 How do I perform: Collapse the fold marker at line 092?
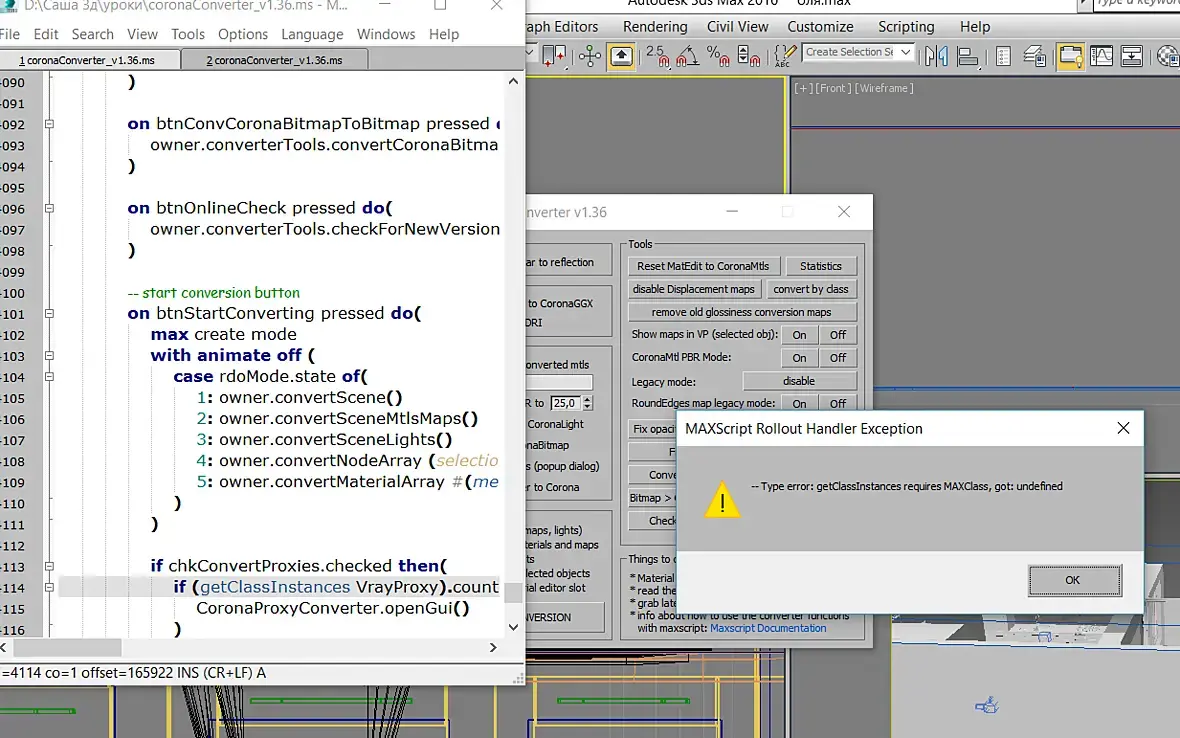pyautogui.click(x=49, y=124)
